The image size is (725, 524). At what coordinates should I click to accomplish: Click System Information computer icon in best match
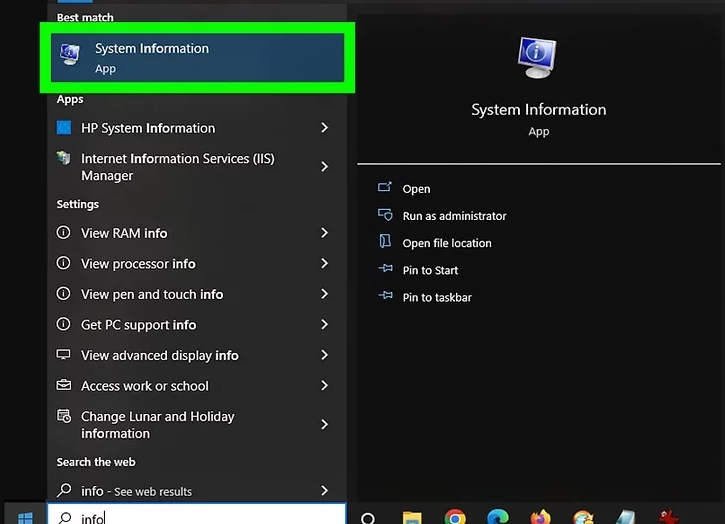pos(70,55)
